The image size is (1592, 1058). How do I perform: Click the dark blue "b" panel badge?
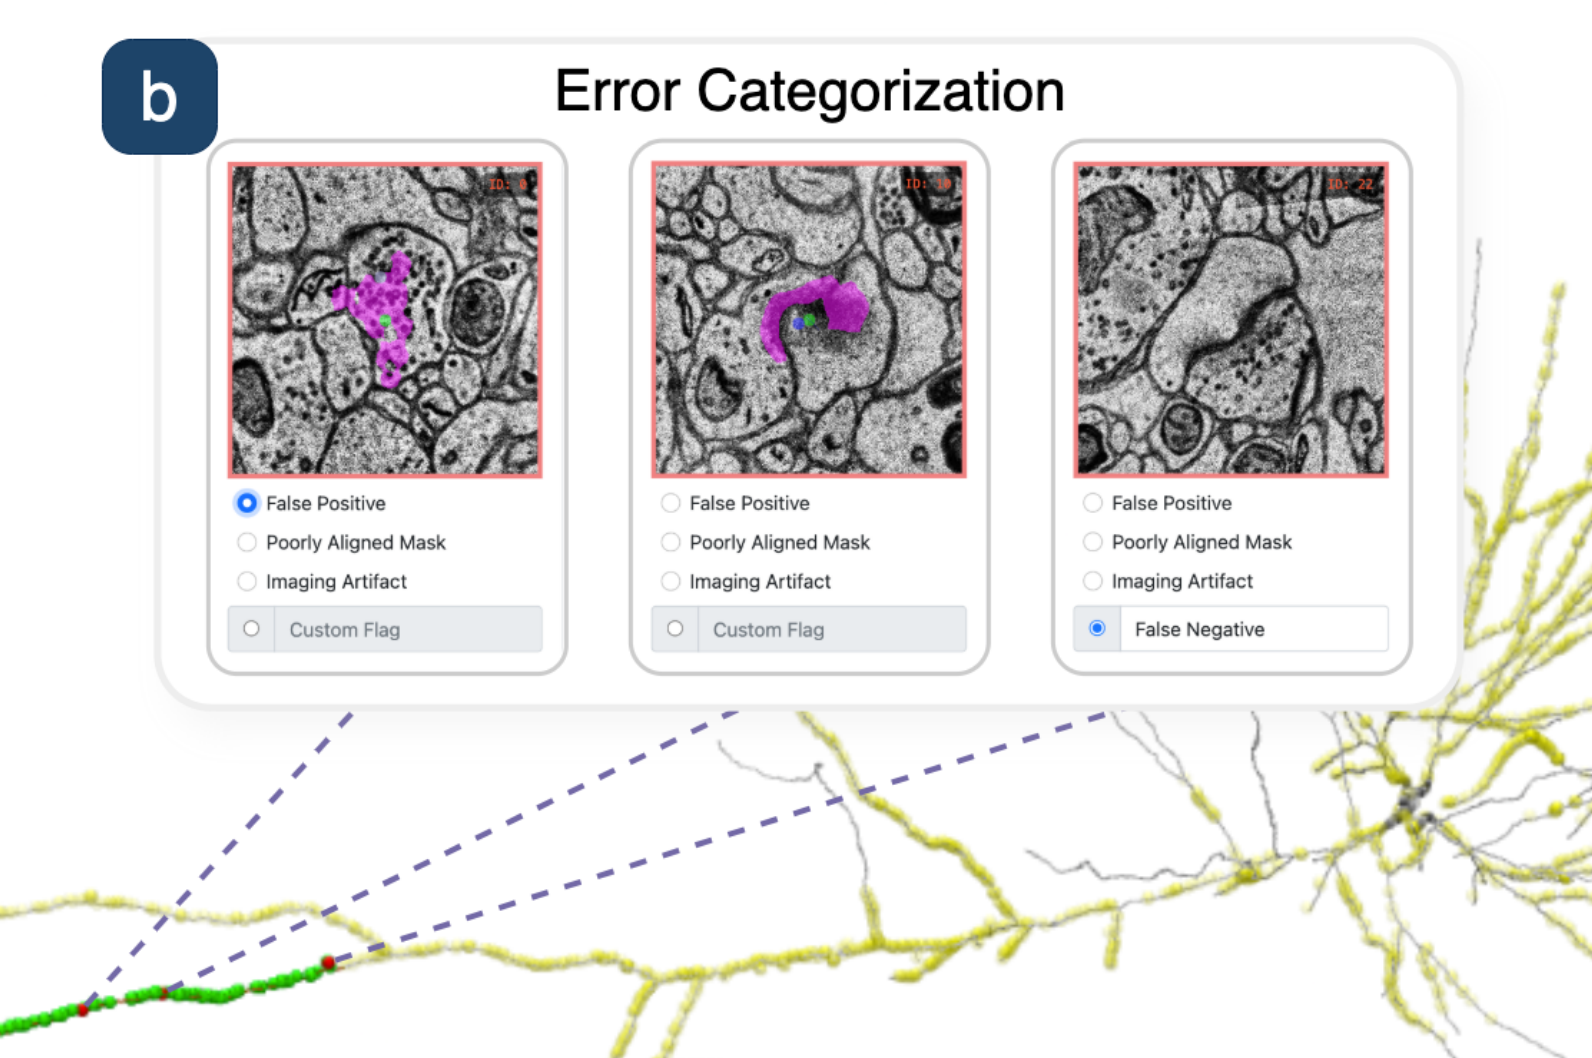160,97
